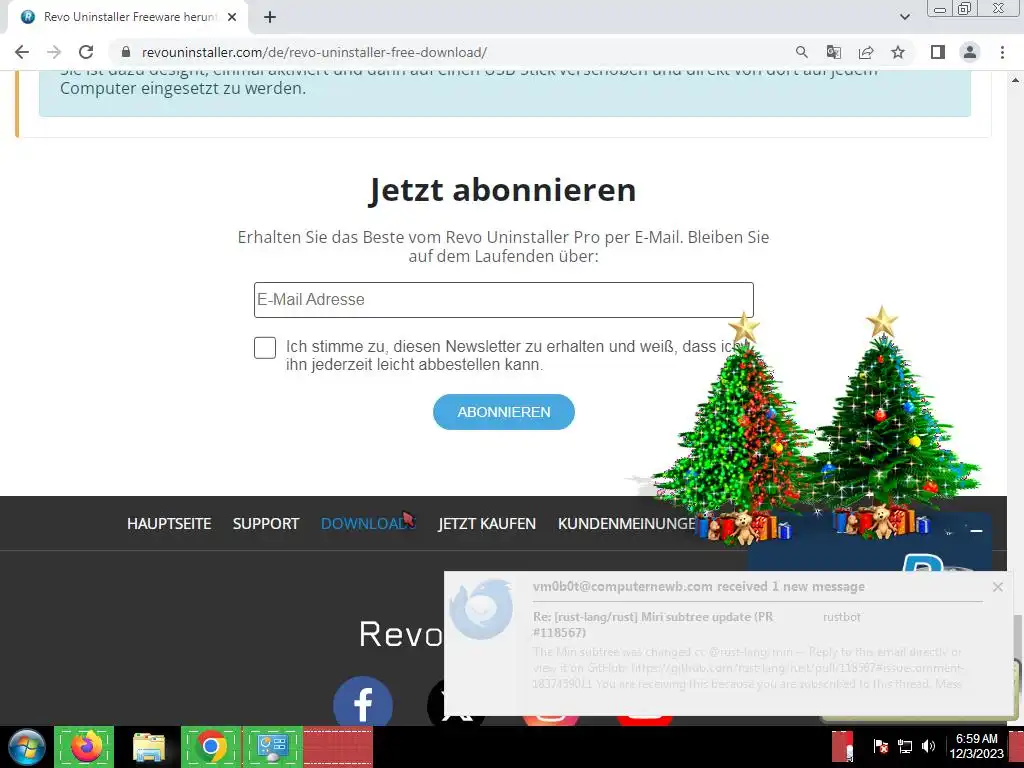1024x768 pixels.
Task: Bookmark this page with the star icon
Action: coord(898,52)
